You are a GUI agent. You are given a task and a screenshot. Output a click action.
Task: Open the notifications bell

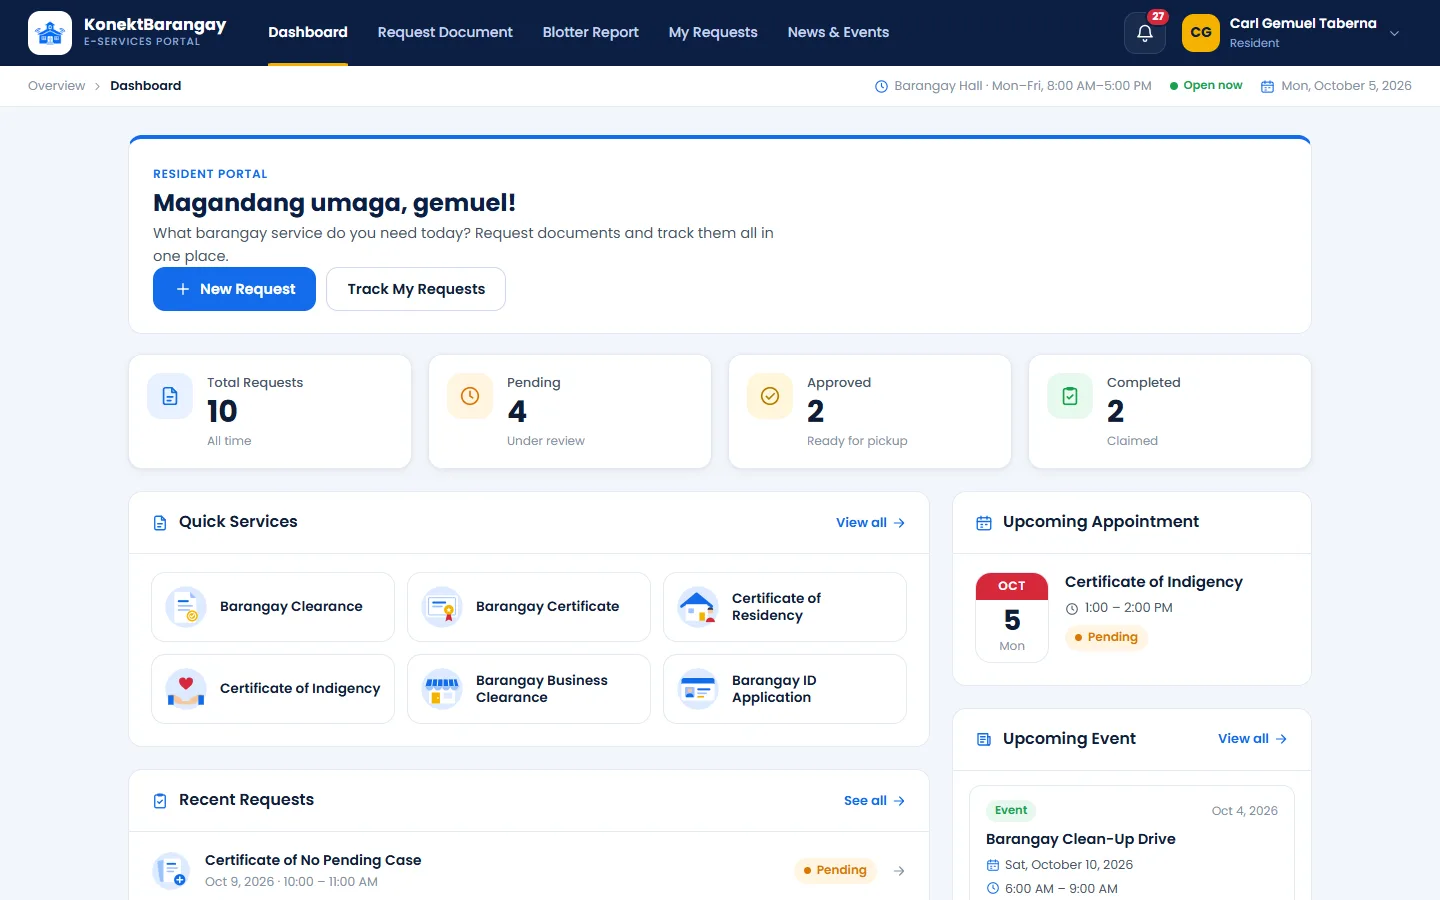(x=1145, y=33)
